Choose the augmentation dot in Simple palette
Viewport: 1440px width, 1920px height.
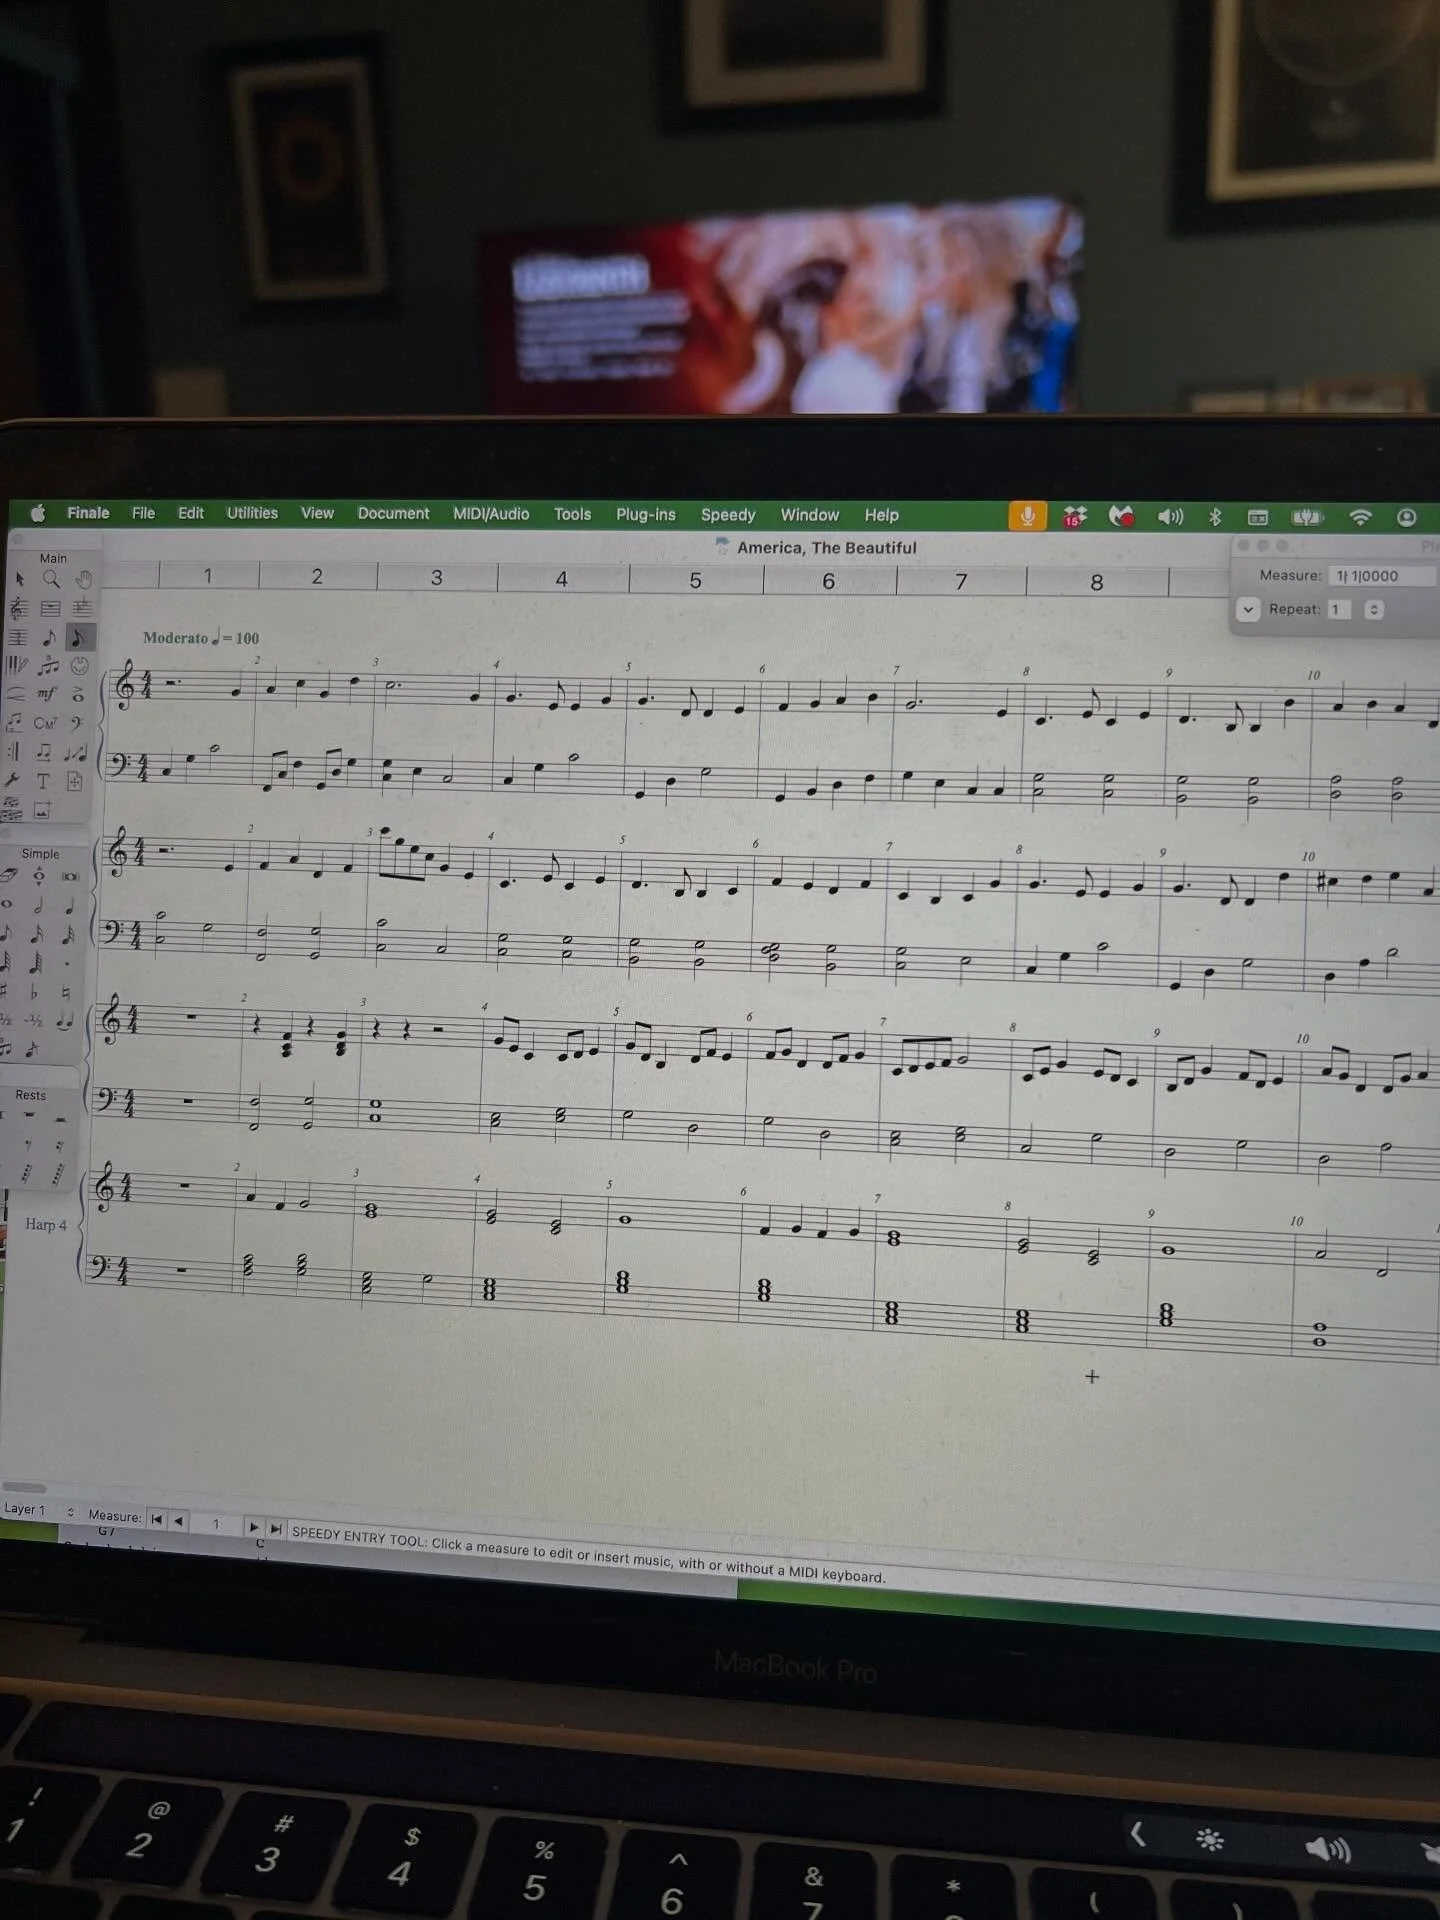click(67, 964)
